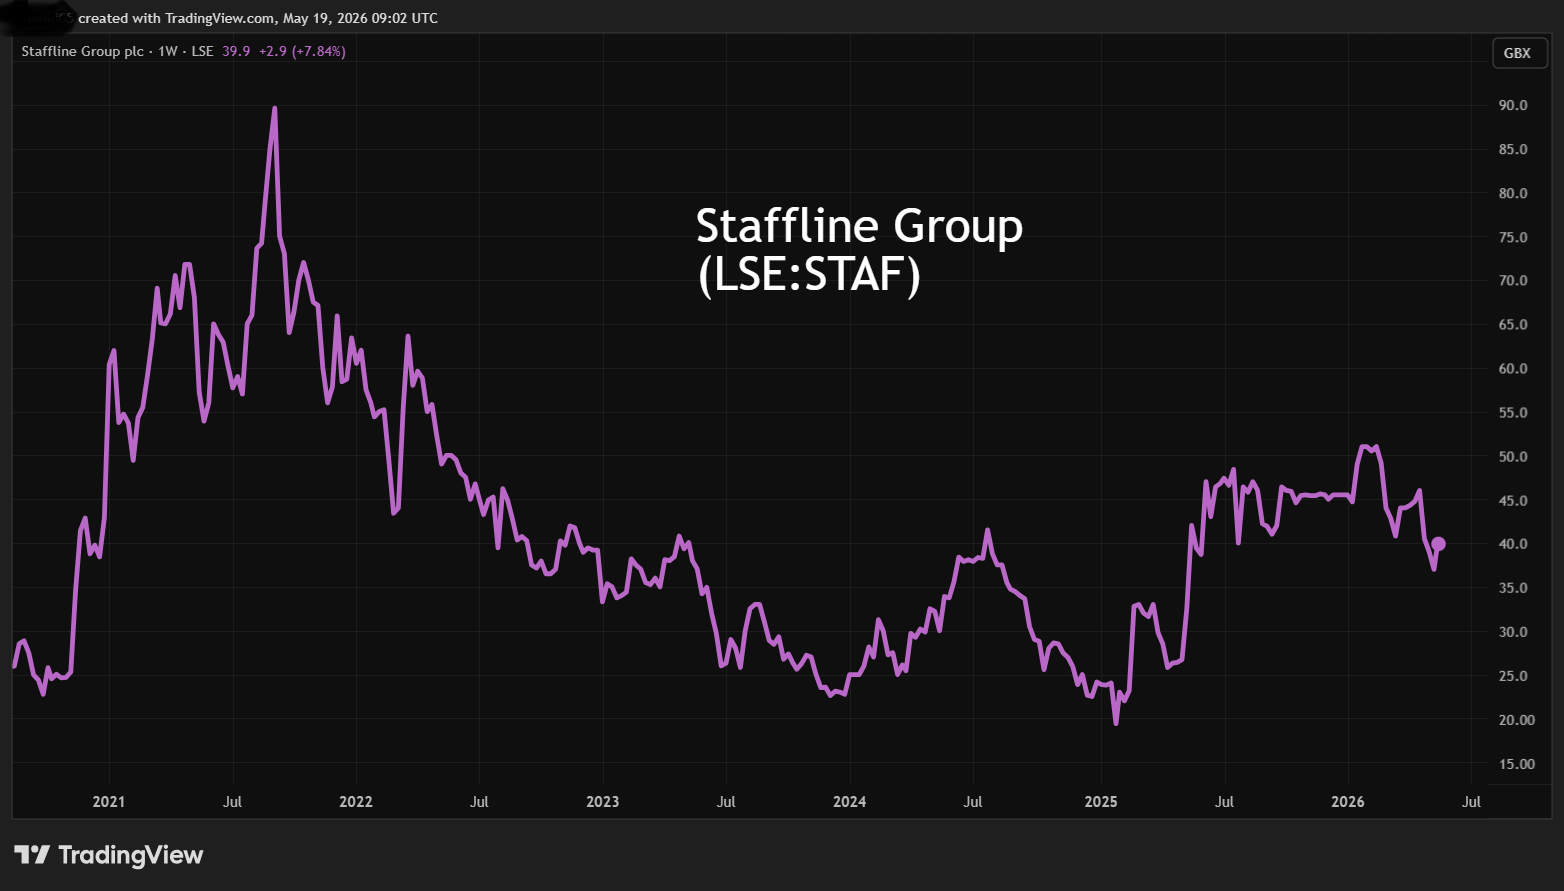Click the 70.0 price axis label
This screenshot has height=891, width=1564.
[x=1513, y=280]
